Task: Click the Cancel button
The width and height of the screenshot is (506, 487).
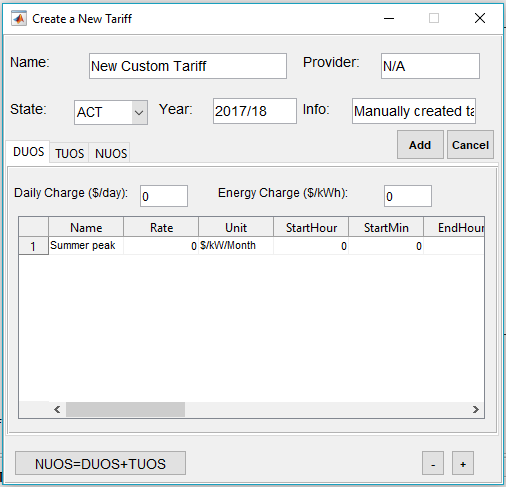Action: point(470,145)
